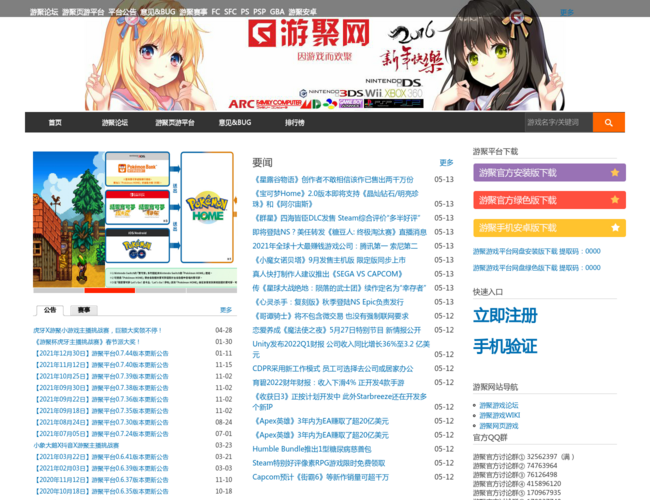Click star icon on red download button

[614, 200]
